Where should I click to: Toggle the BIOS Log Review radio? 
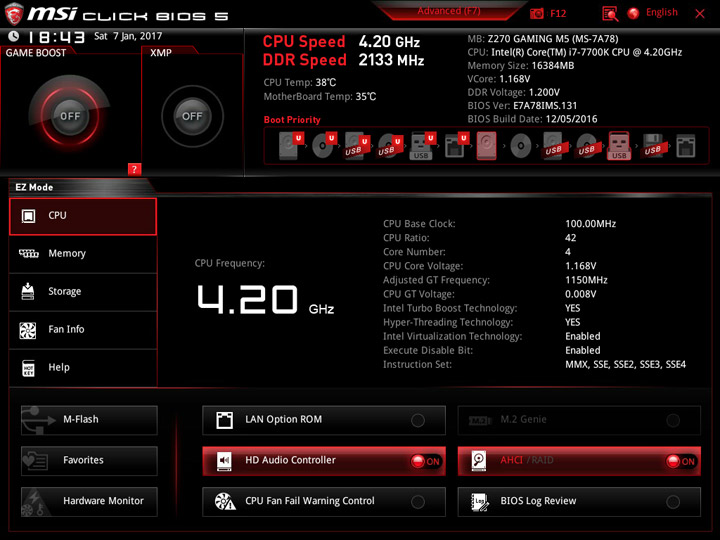tap(673, 502)
